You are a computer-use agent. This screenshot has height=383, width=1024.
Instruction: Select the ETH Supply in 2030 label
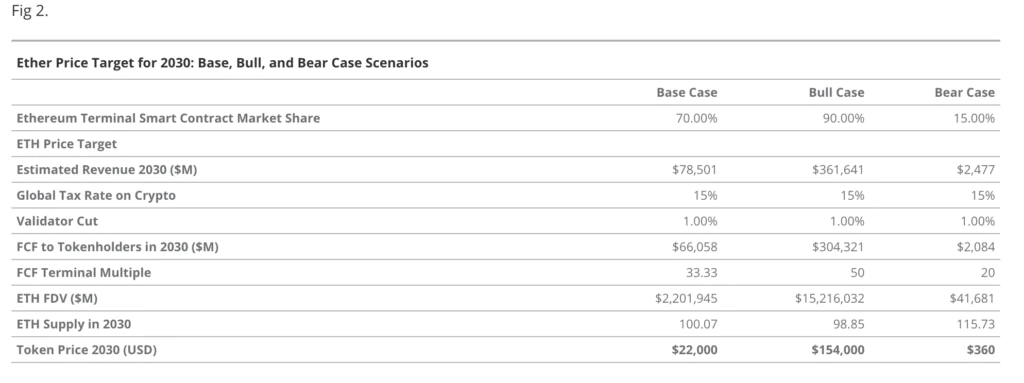click(74, 324)
